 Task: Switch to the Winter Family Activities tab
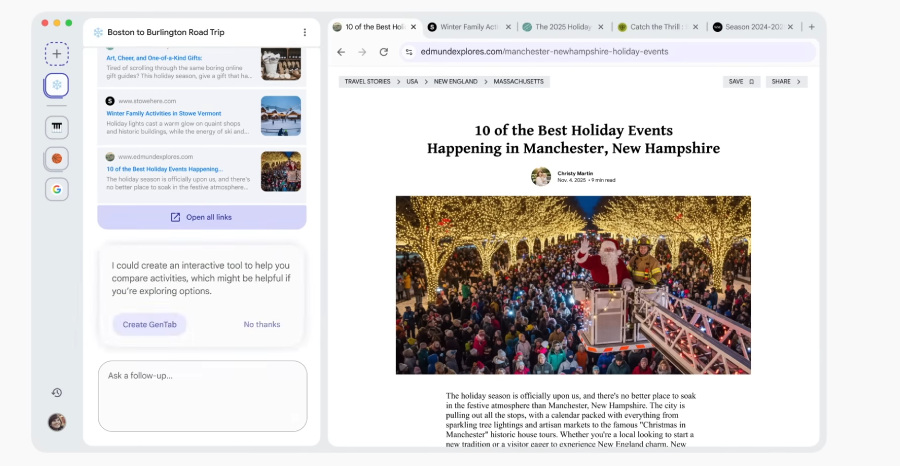[468, 27]
